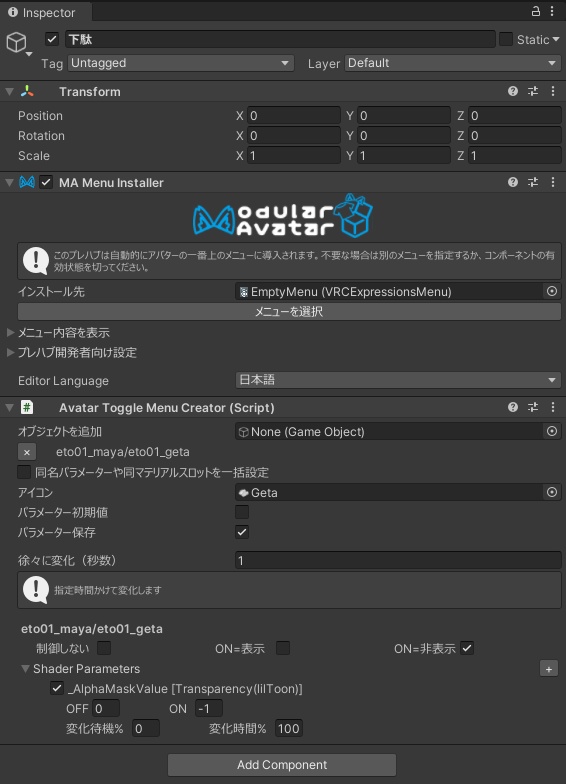Image resolution: width=566 pixels, height=784 pixels.
Task: Open Avatar Toggle Menu Creator help icon
Action: (513, 407)
